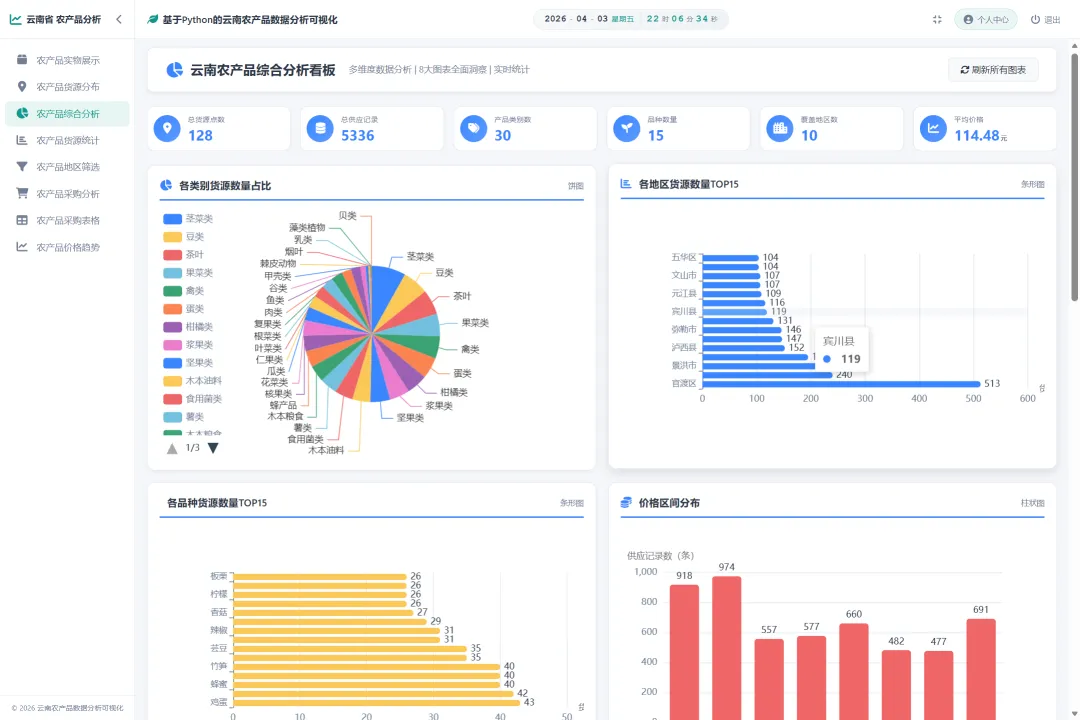Viewport: 1080px width, 720px height.
Task: Click the light blue 薯类 legend swatch
Action: click(172, 417)
